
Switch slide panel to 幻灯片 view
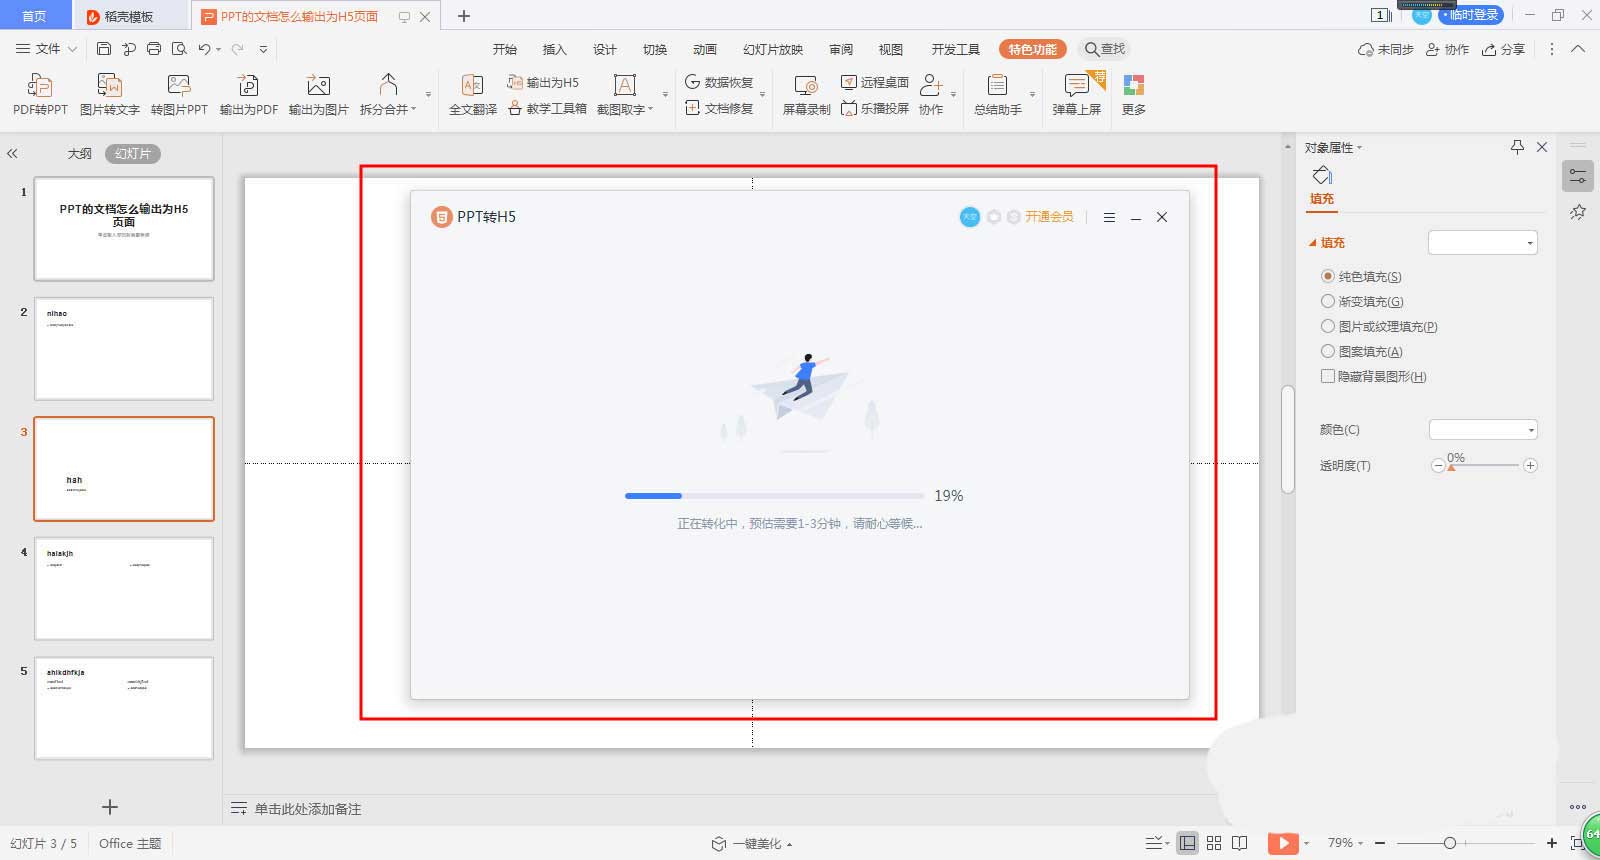coord(133,154)
